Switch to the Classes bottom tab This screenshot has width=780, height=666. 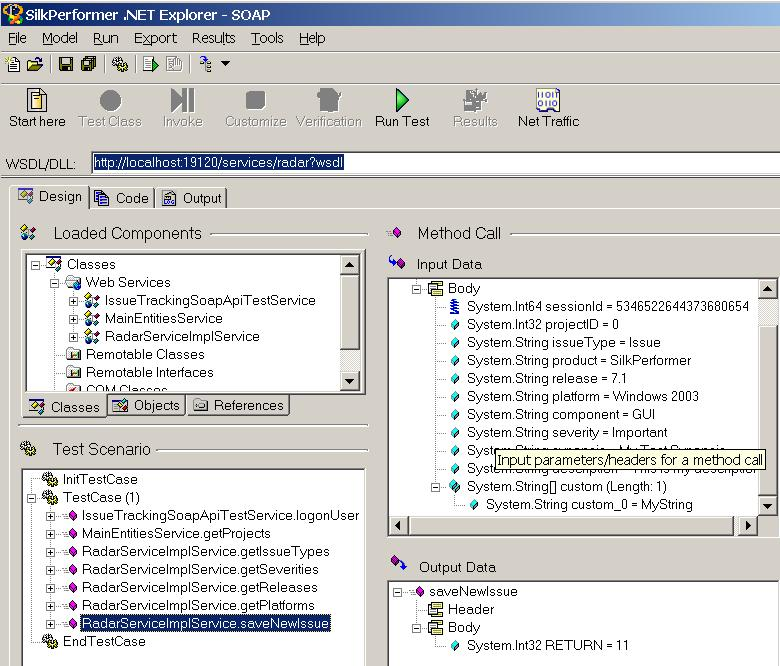click(x=65, y=407)
